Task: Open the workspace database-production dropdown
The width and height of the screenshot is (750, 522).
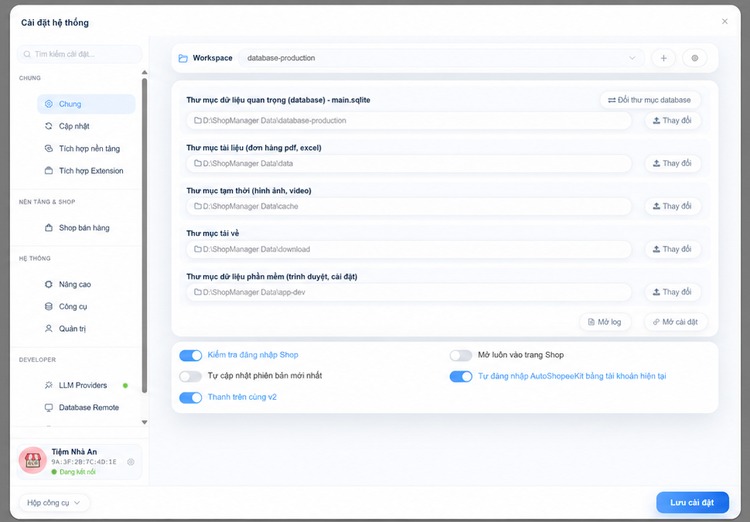Action: 441,58
